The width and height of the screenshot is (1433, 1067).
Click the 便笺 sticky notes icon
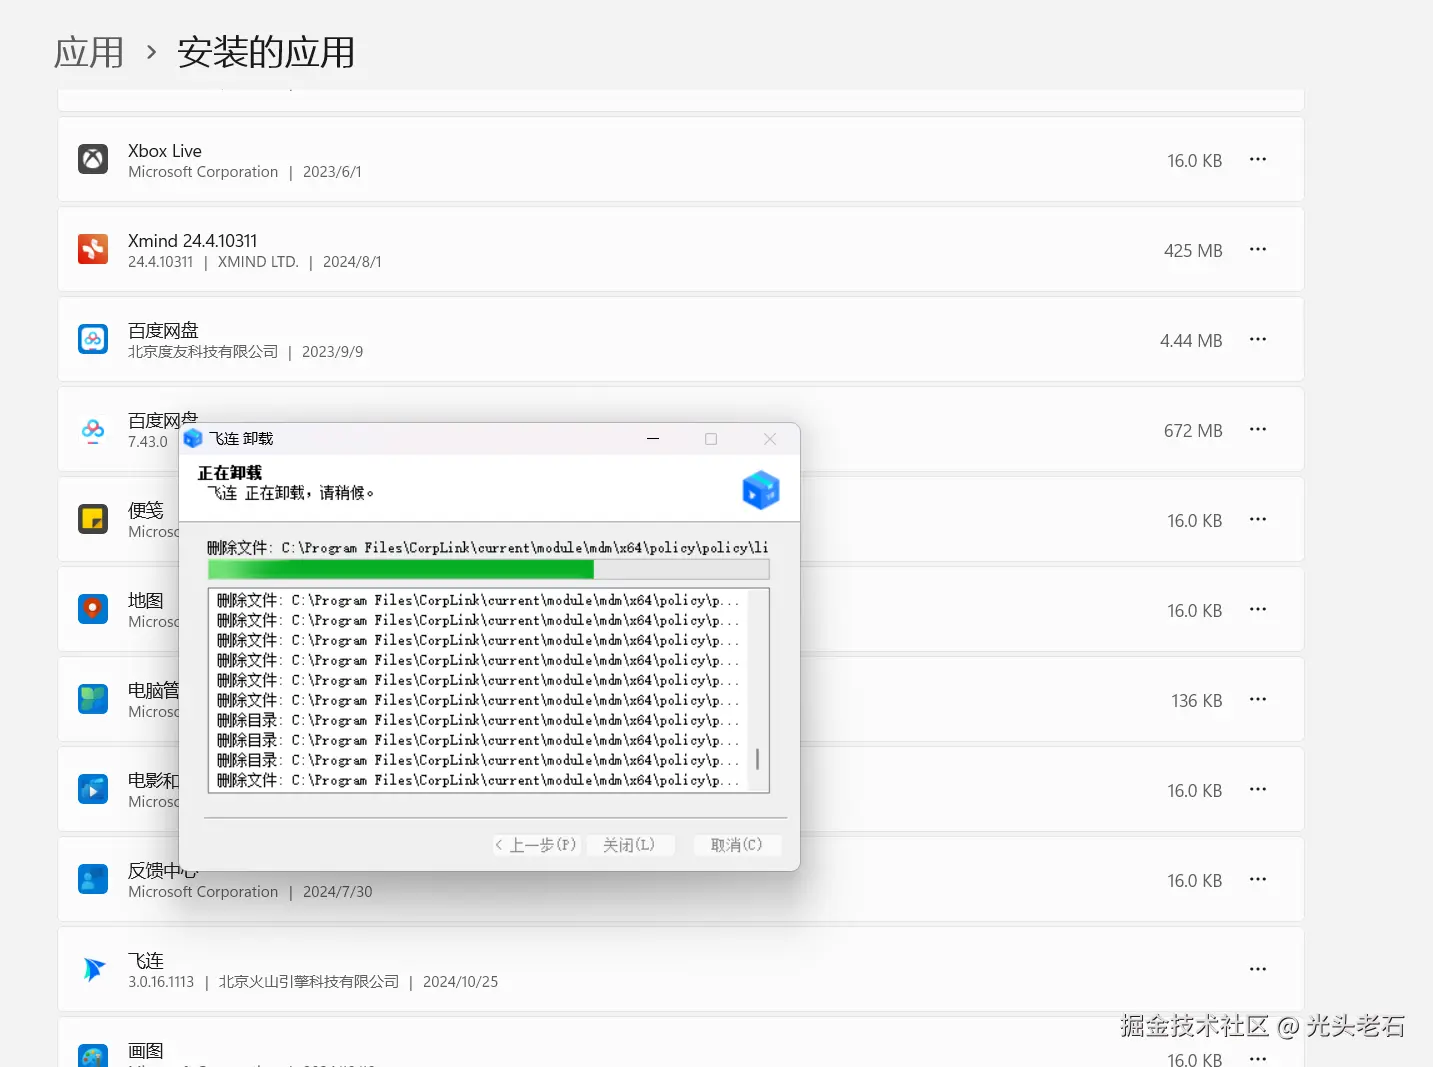93,519
